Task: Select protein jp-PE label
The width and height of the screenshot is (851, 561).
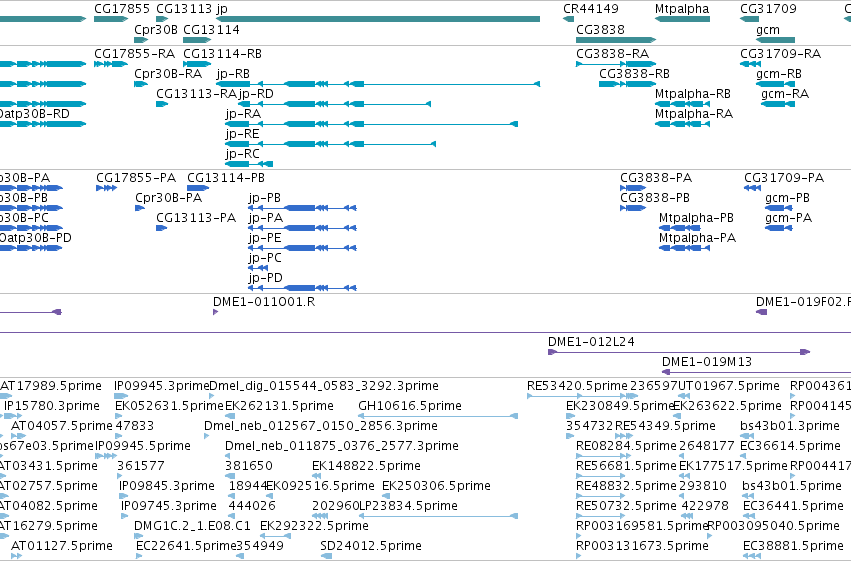Action: coord(265,239)
